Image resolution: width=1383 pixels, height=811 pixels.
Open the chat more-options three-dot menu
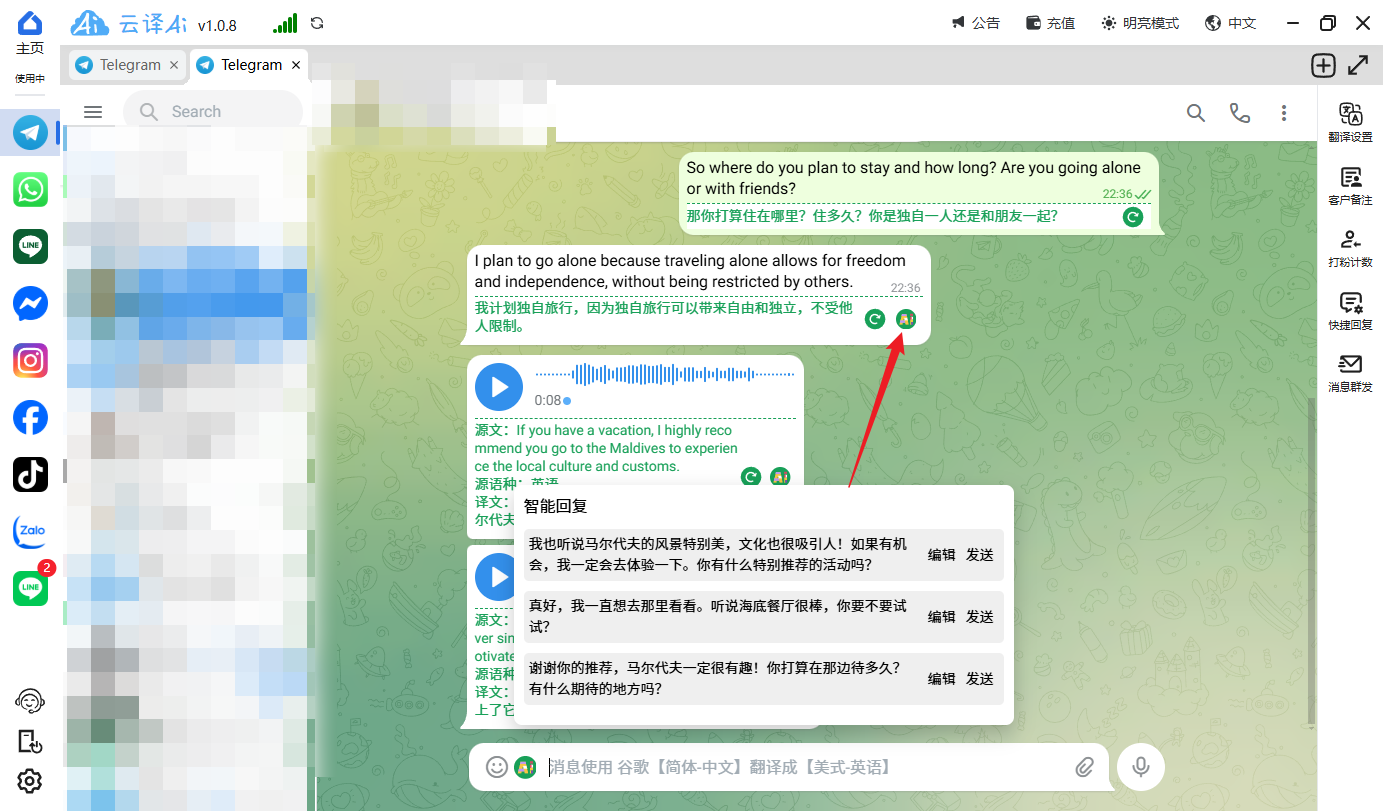1284,113
